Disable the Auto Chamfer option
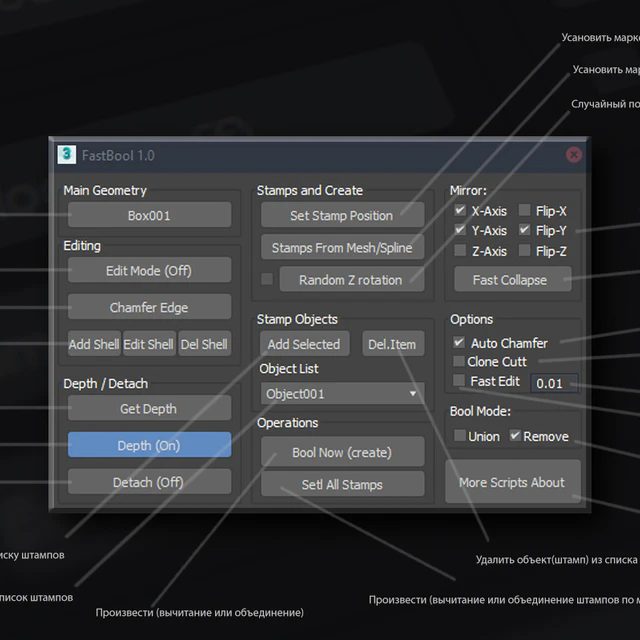 (460, 343)
